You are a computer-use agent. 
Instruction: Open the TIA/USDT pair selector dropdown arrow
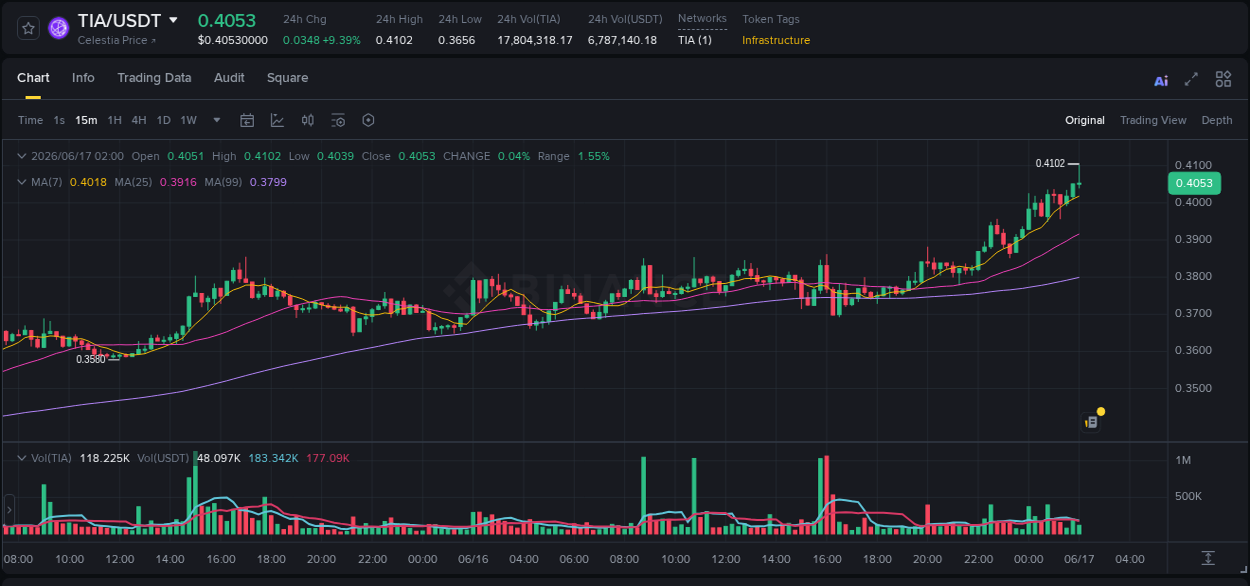pos(173,20)
